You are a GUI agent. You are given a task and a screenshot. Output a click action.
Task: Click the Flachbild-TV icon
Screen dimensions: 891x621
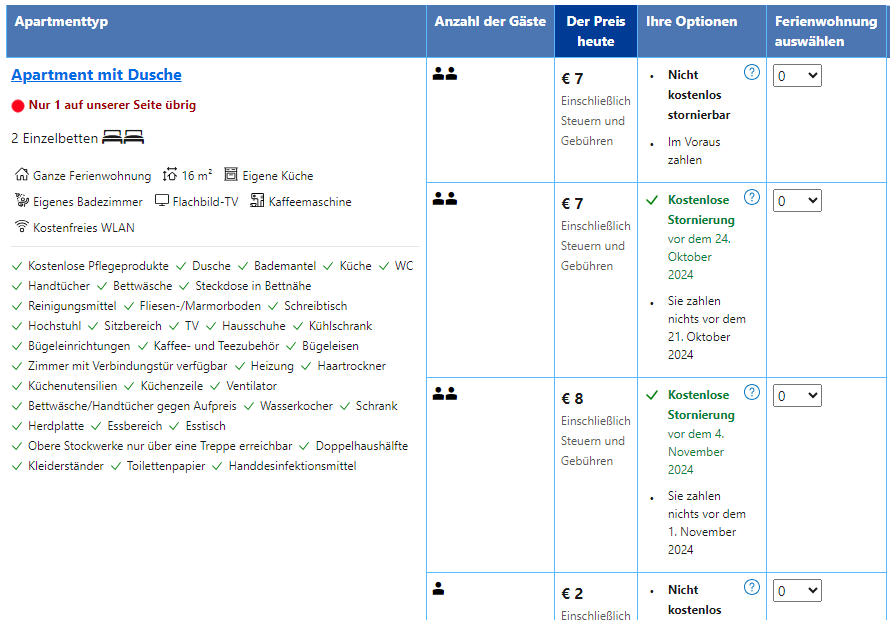(x=162, y=201)
